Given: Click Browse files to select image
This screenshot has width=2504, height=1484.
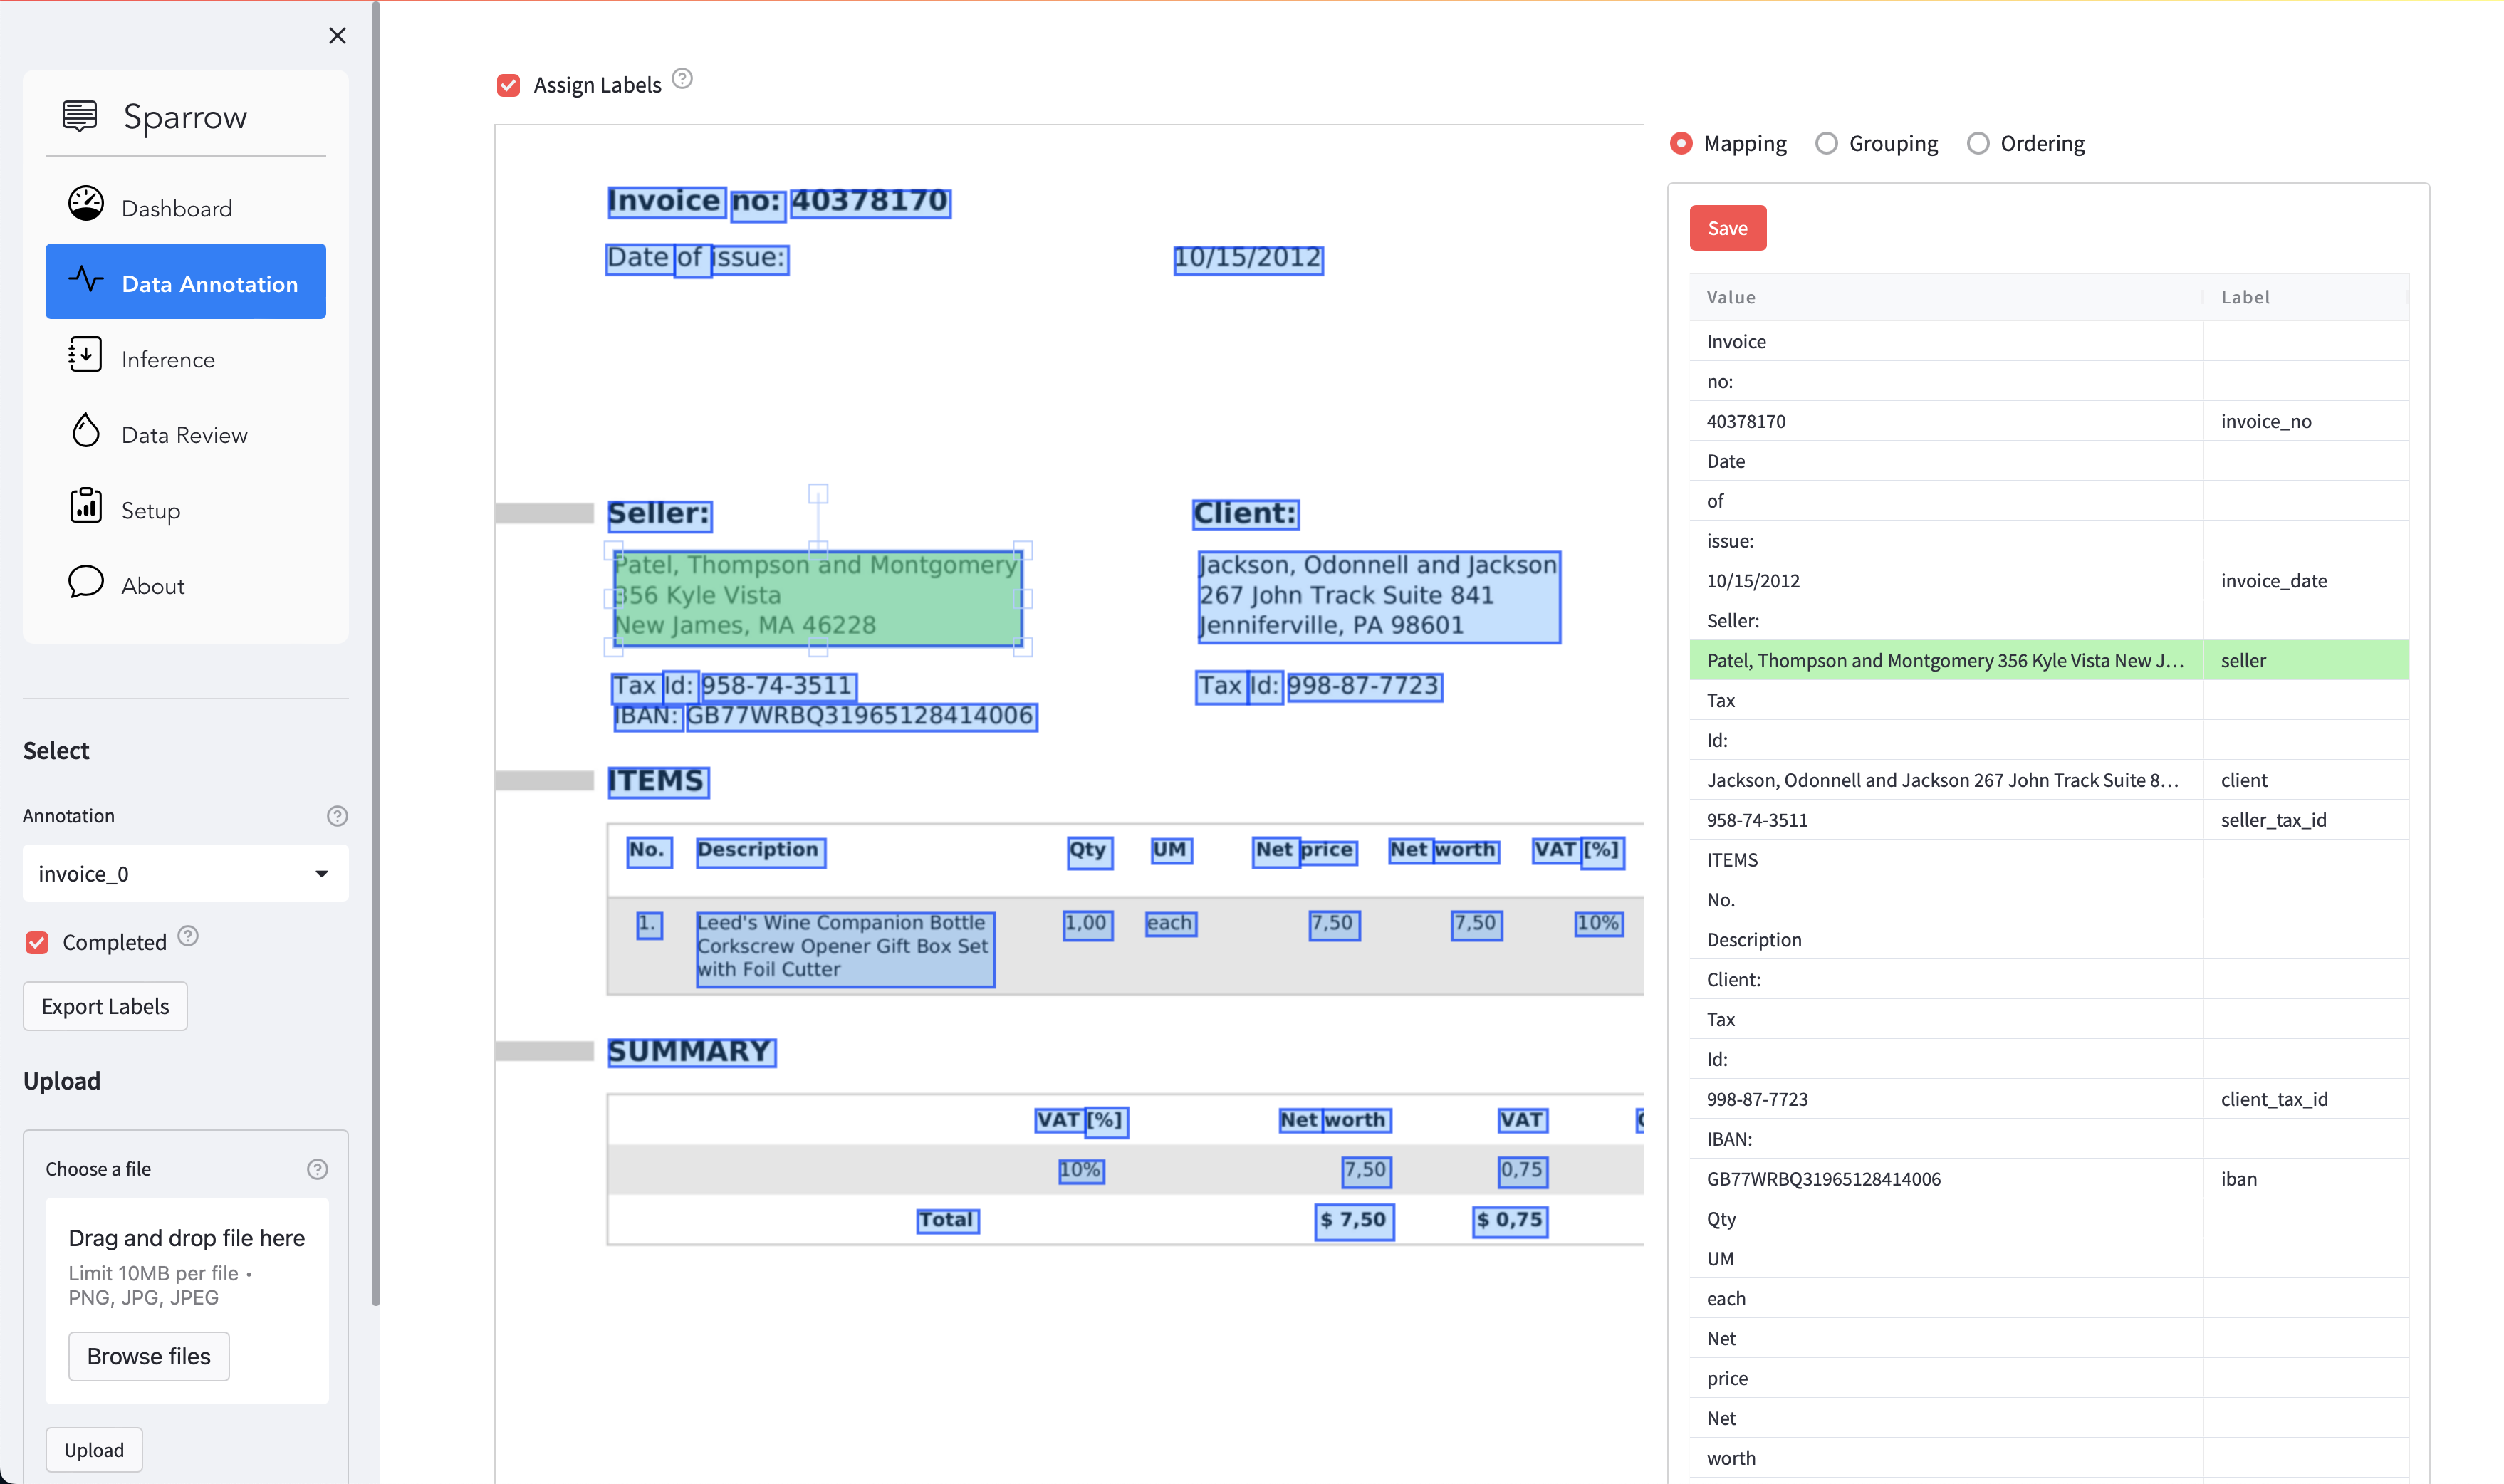Looking at the screenshot, I should (x=148, y=1355).
